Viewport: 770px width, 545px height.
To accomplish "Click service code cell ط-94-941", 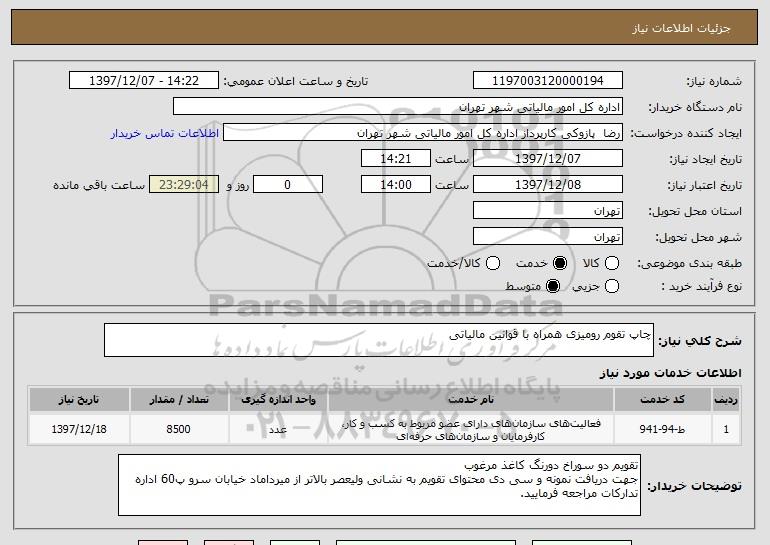I will click(662, 429).
